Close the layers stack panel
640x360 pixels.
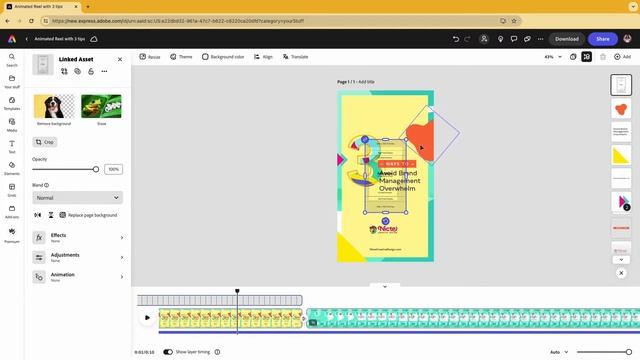tap(621, 273)
